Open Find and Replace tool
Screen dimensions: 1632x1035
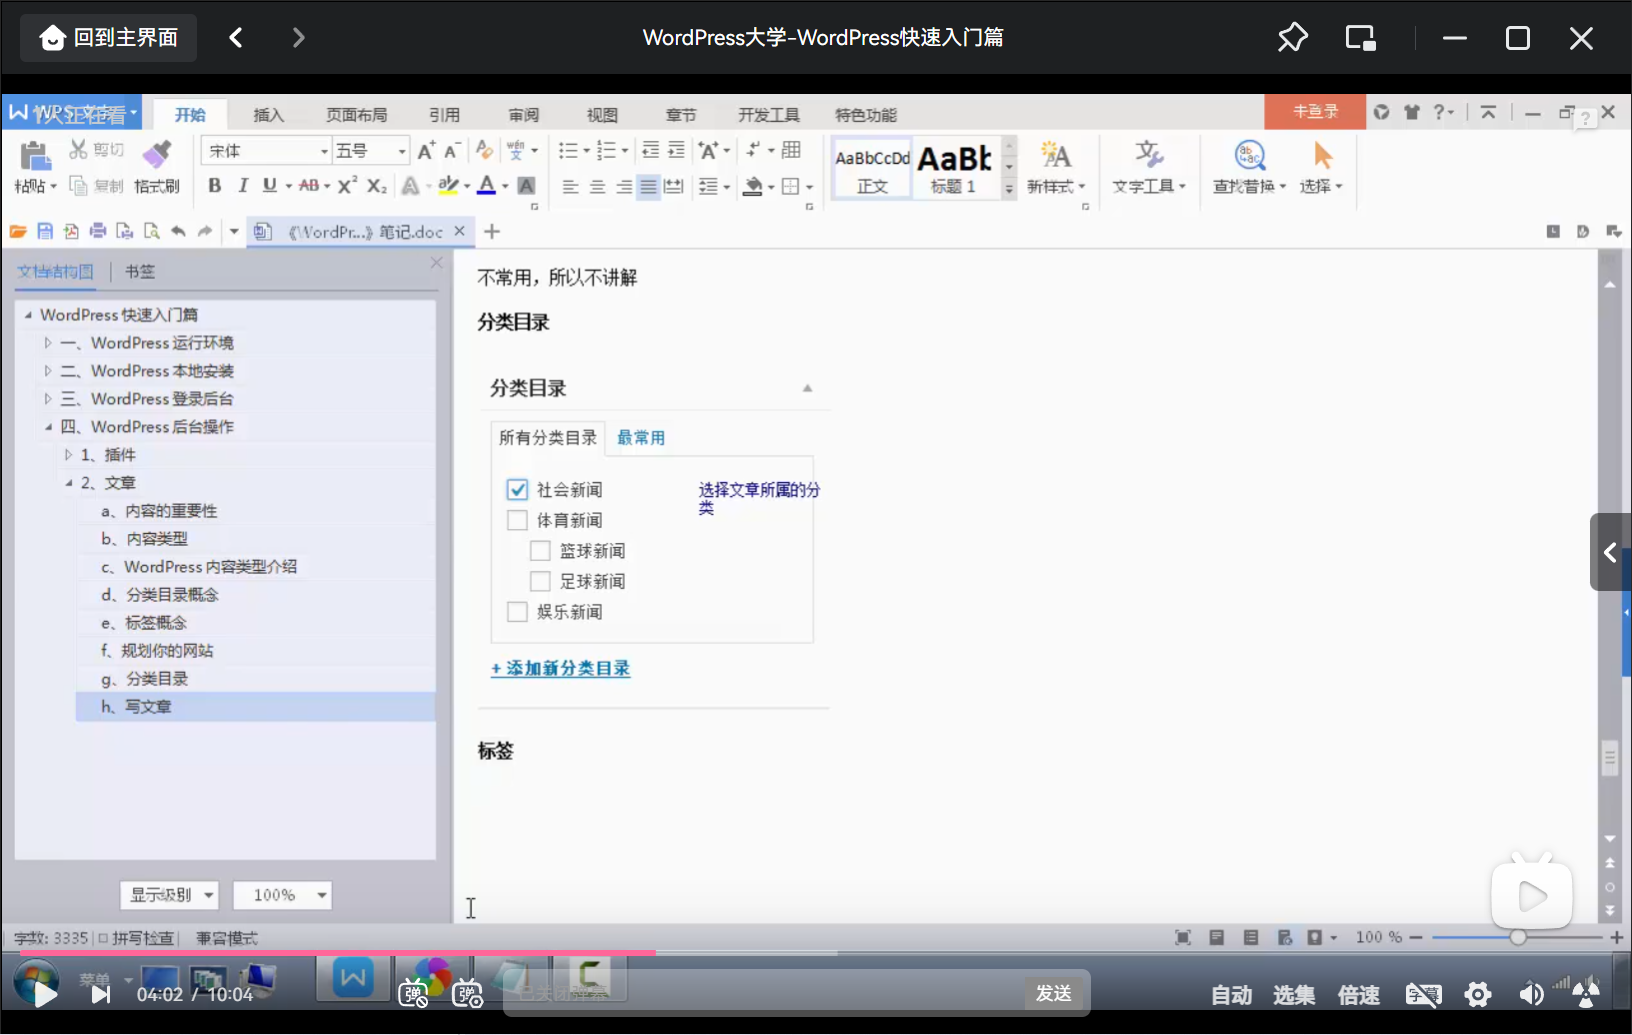[1250, 155]
